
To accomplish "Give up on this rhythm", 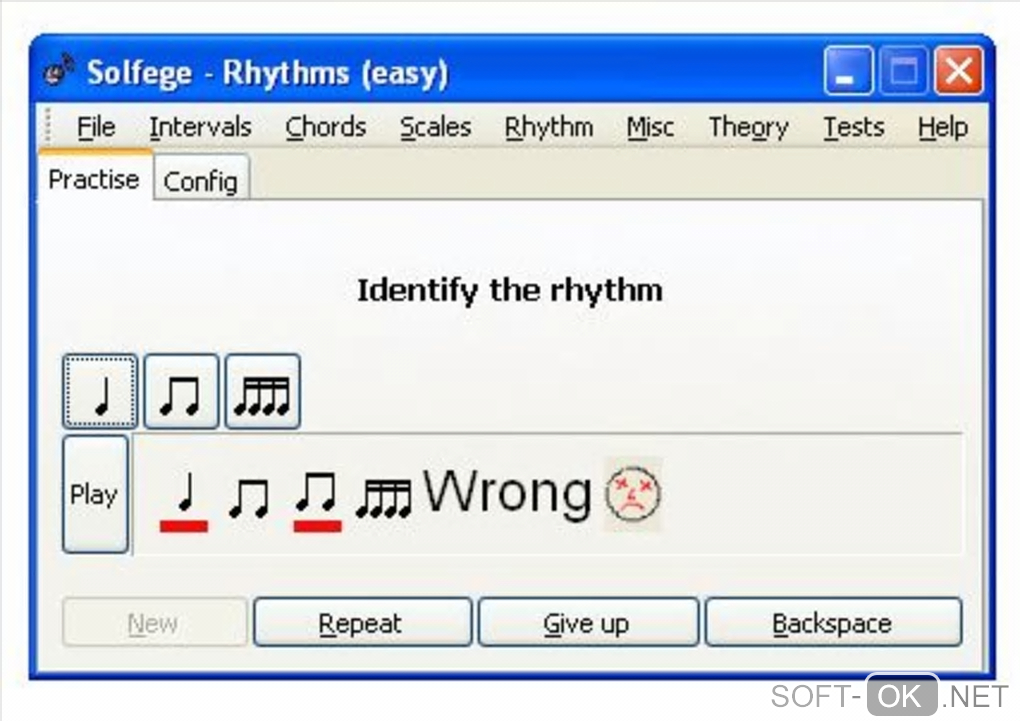I will point(588,623).
